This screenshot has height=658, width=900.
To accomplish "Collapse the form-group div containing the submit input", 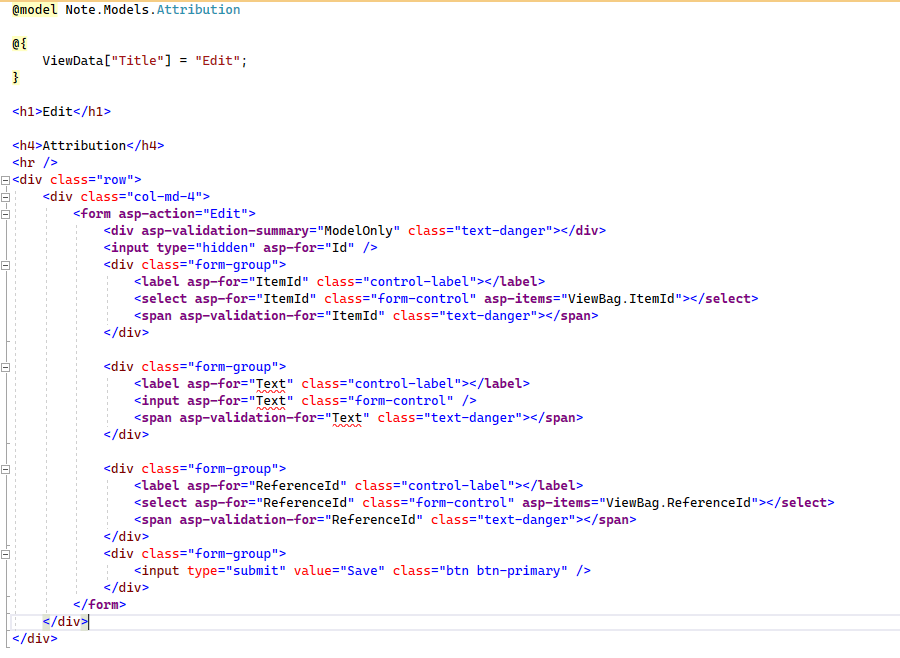I will coord(5,555).
